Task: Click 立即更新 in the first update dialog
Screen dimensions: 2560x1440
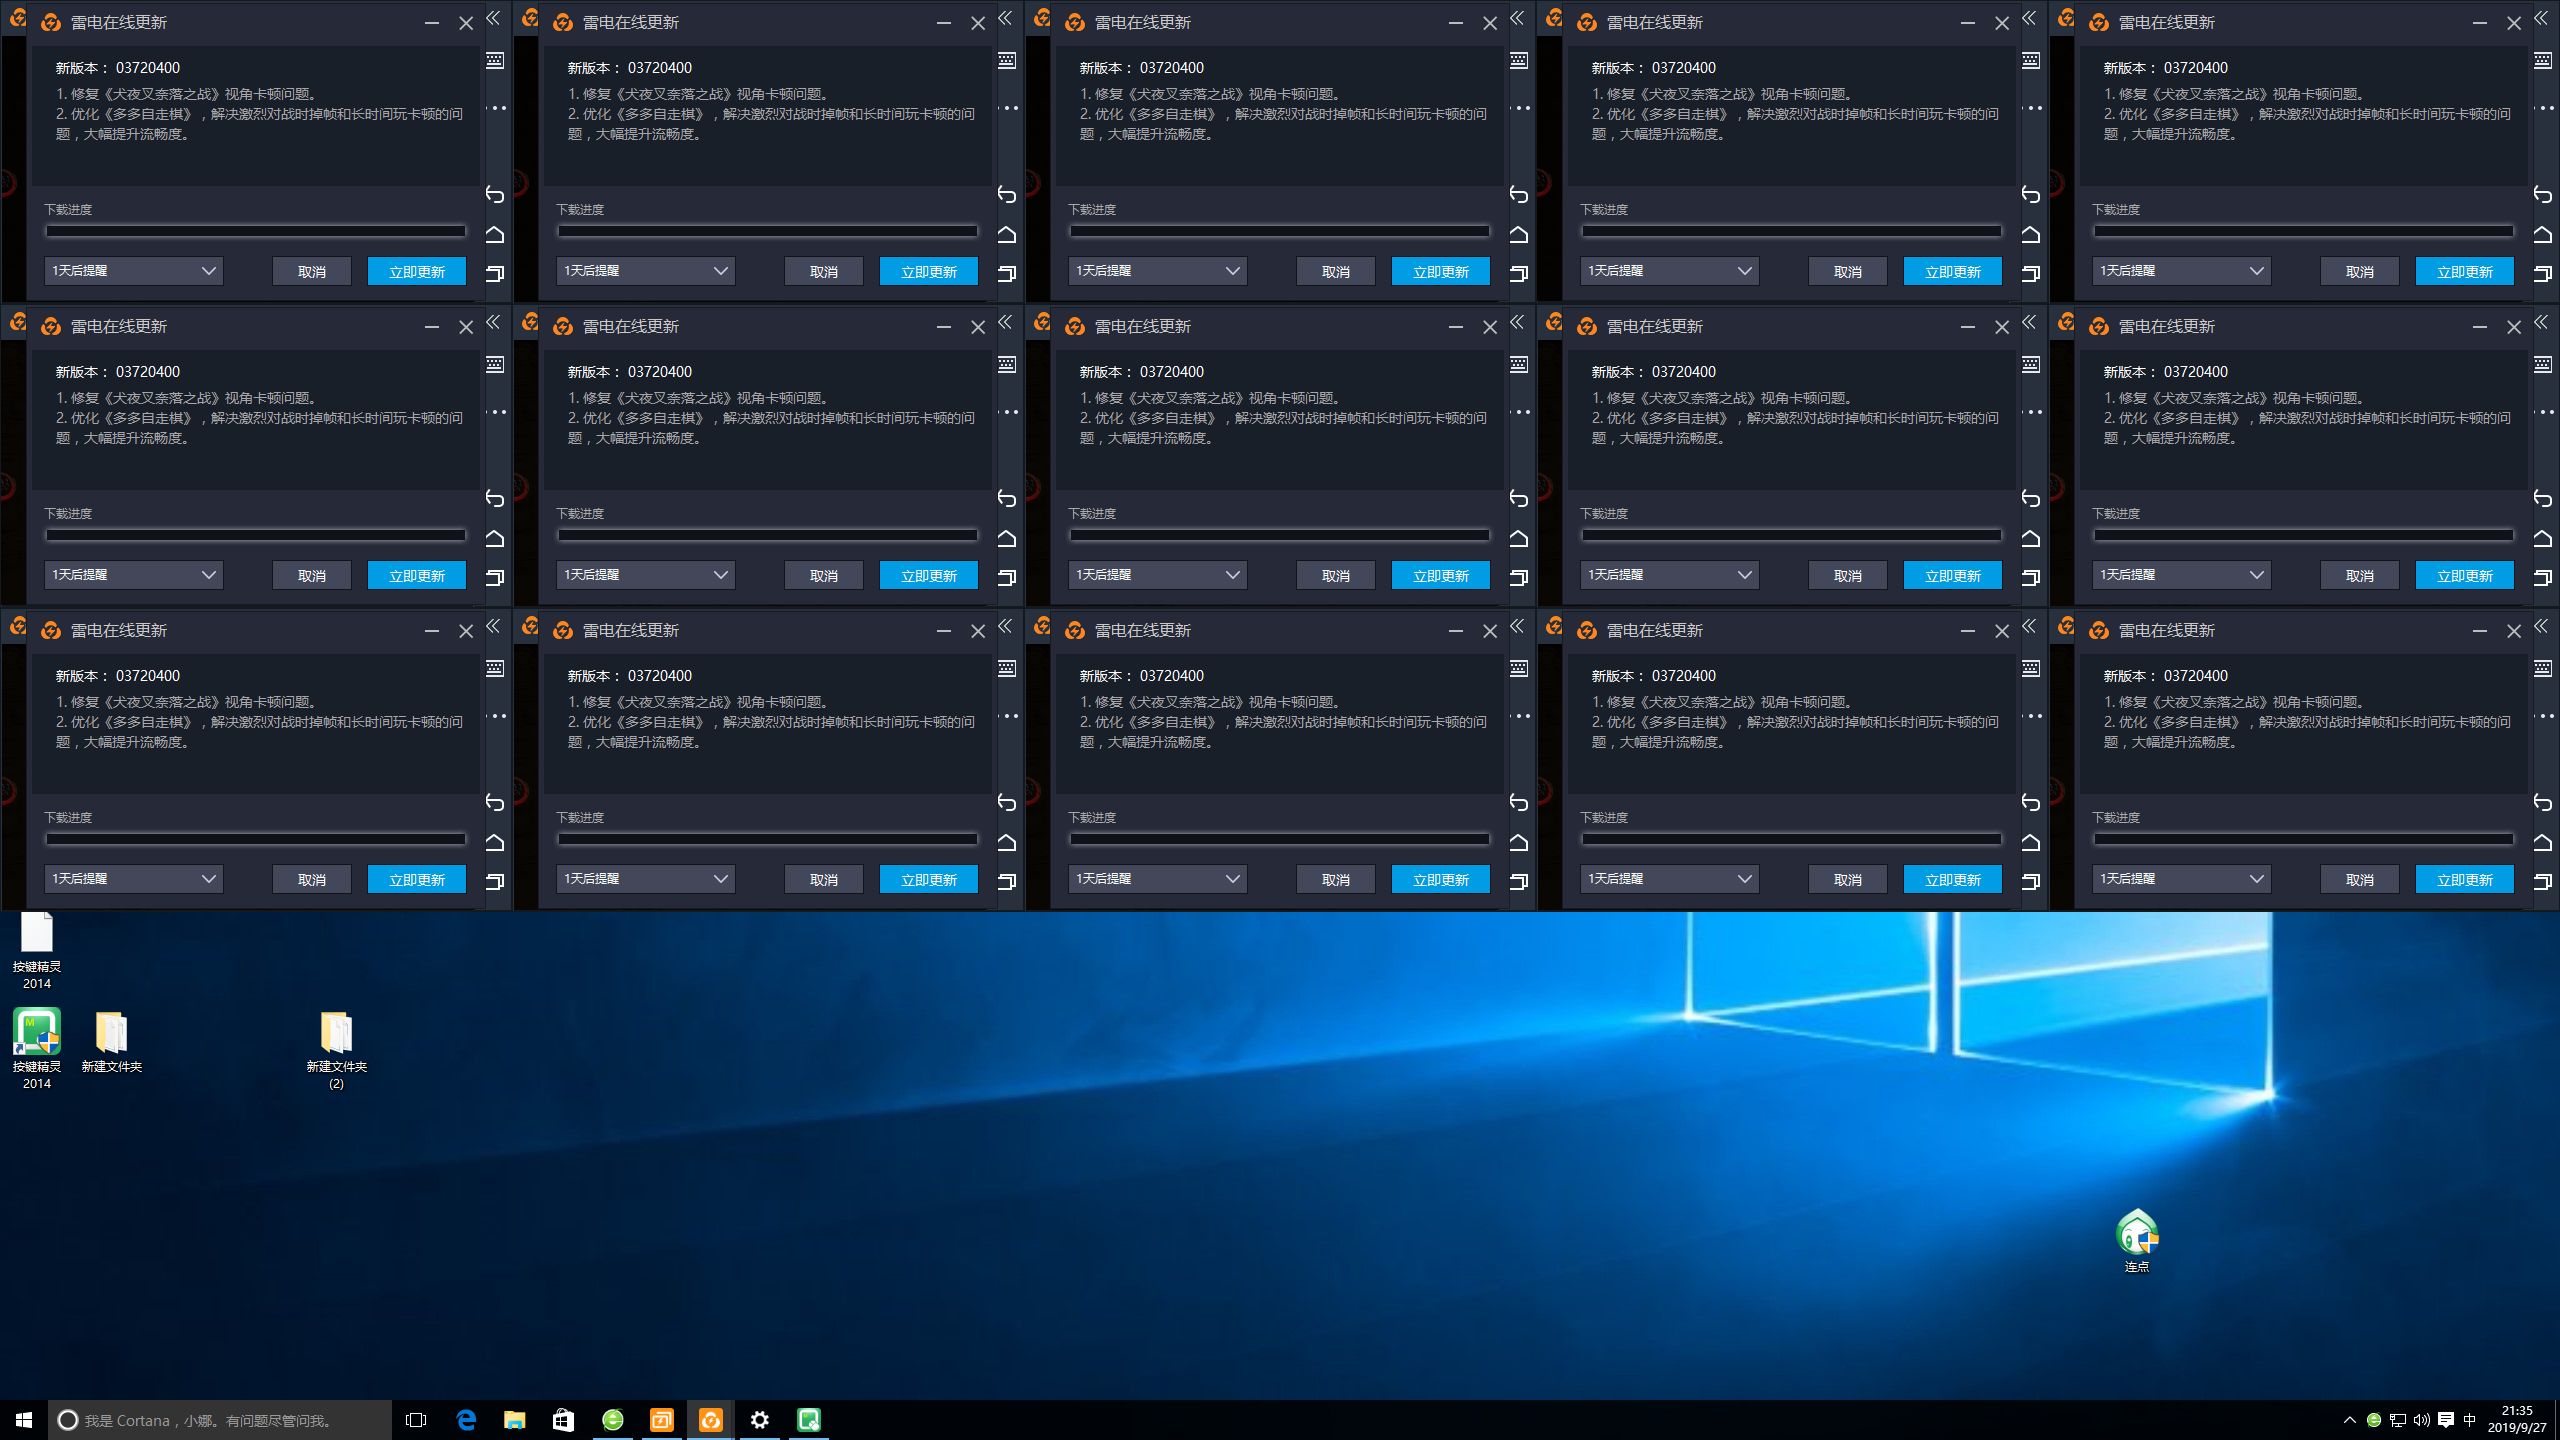Action: (x=417, y=271)
